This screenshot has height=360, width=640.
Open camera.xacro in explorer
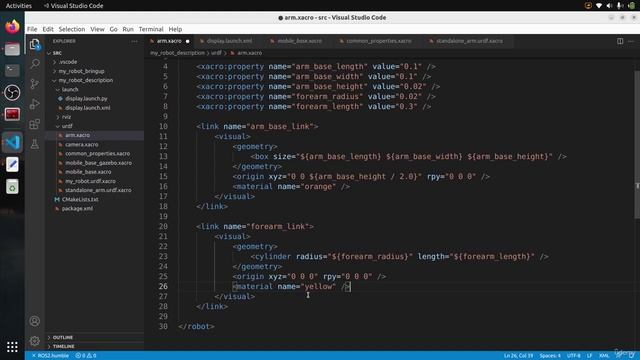pyautogui.click(x=82, y=144)
